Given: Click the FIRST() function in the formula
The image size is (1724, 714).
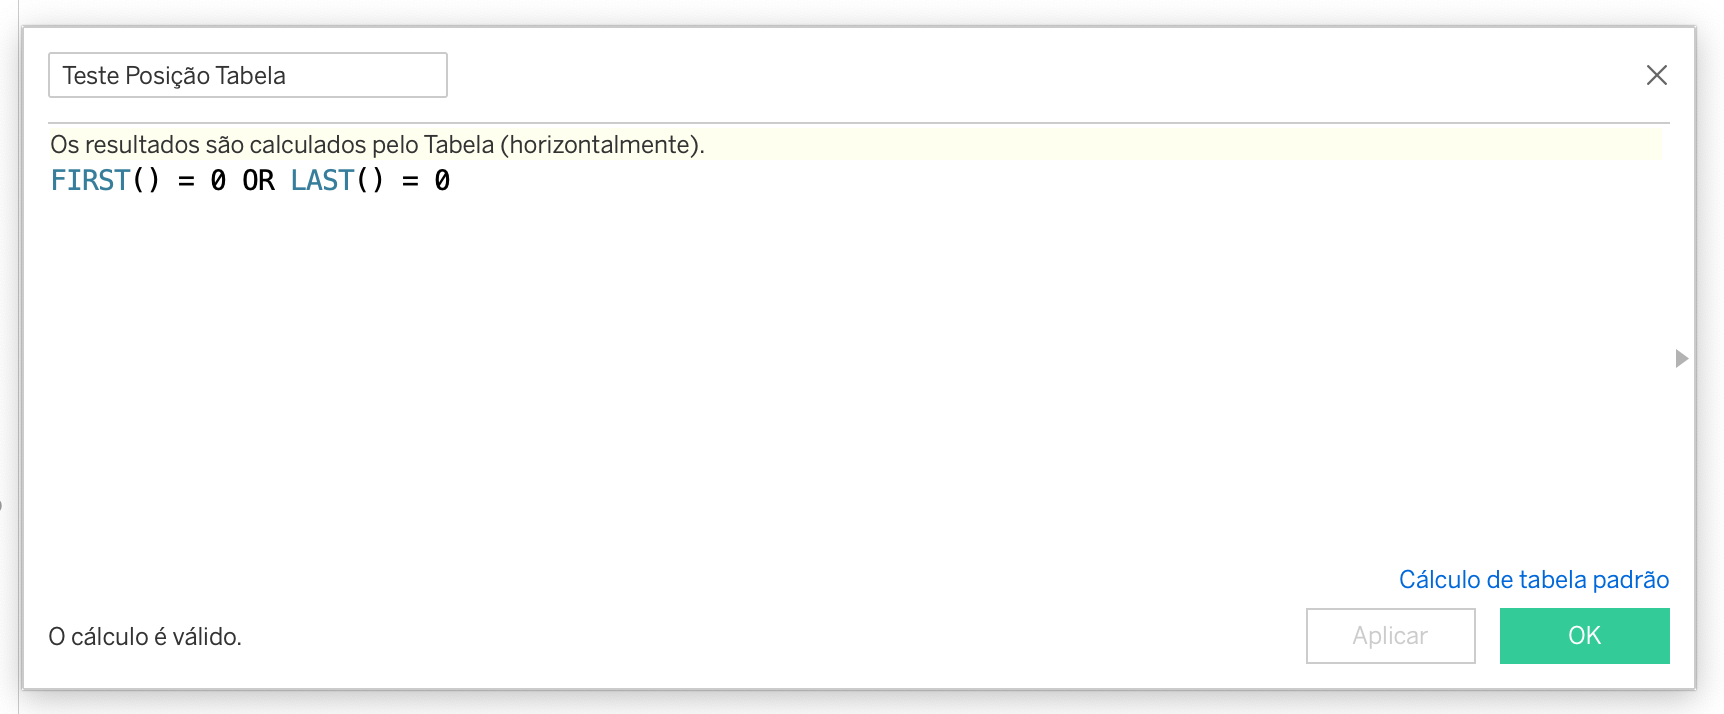Looking at the screenshot, I should coord(92,180).
